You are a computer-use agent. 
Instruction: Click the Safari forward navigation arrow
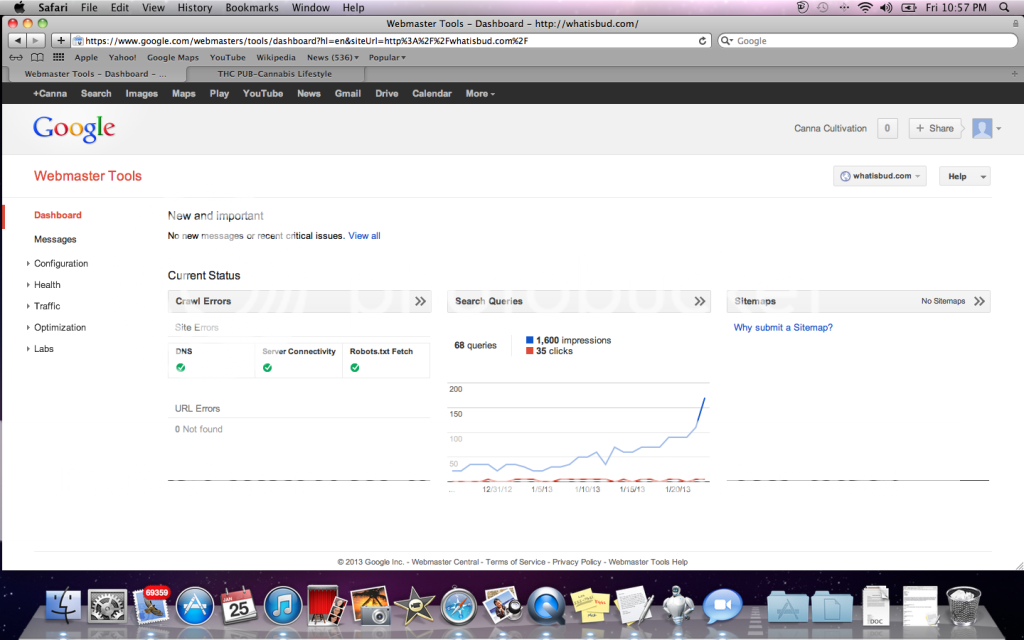pyautogui.click(x=35, y=40)
